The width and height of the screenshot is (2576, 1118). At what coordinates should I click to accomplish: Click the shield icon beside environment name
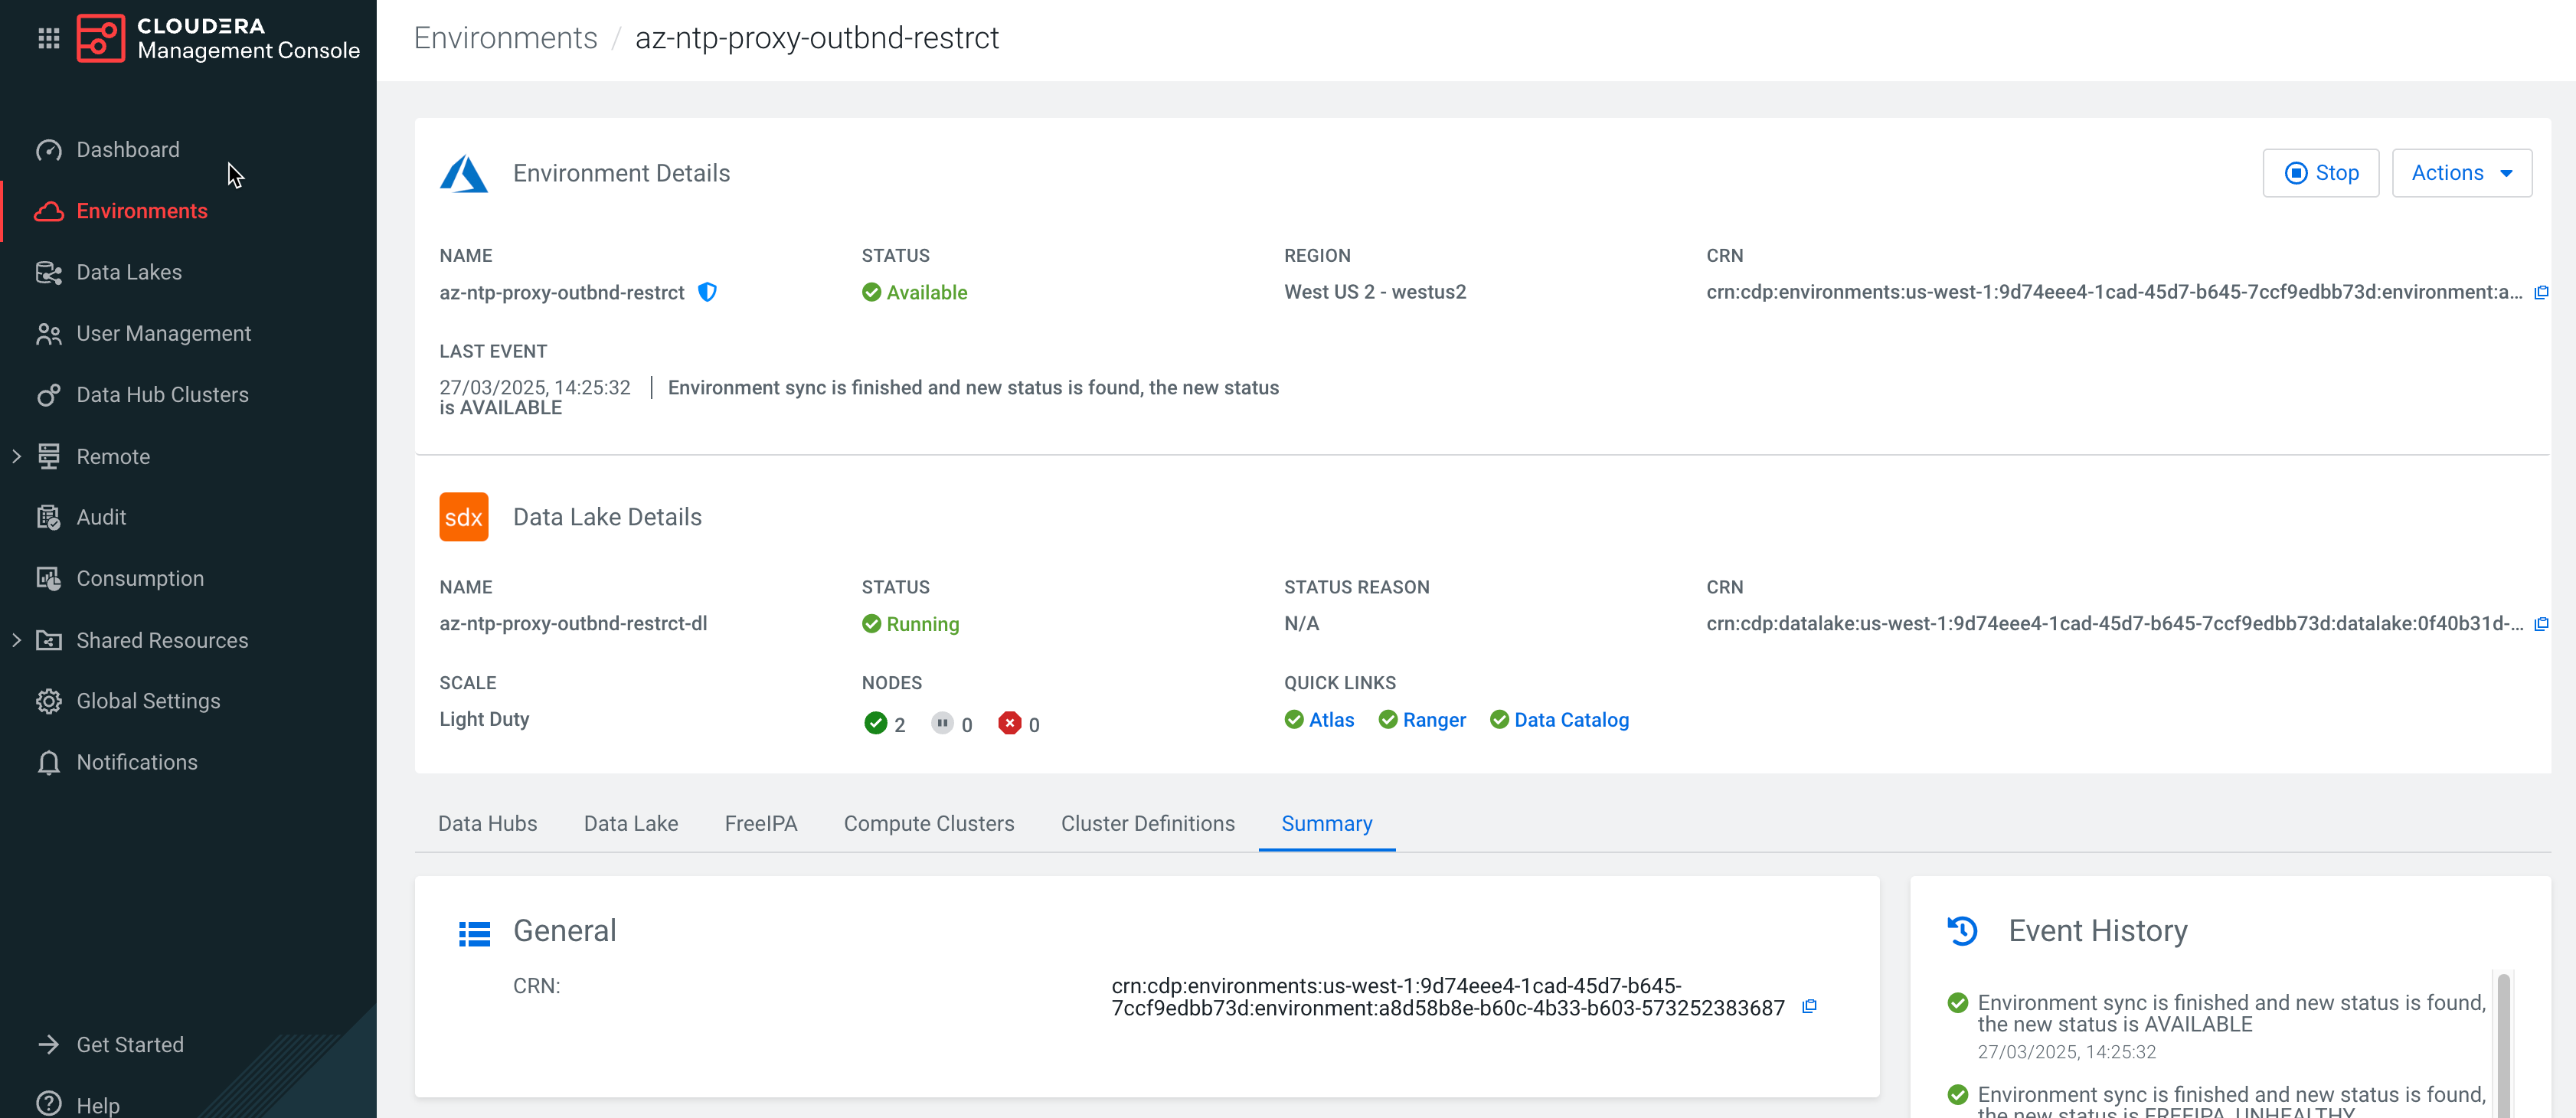click(x=707, y=292)
